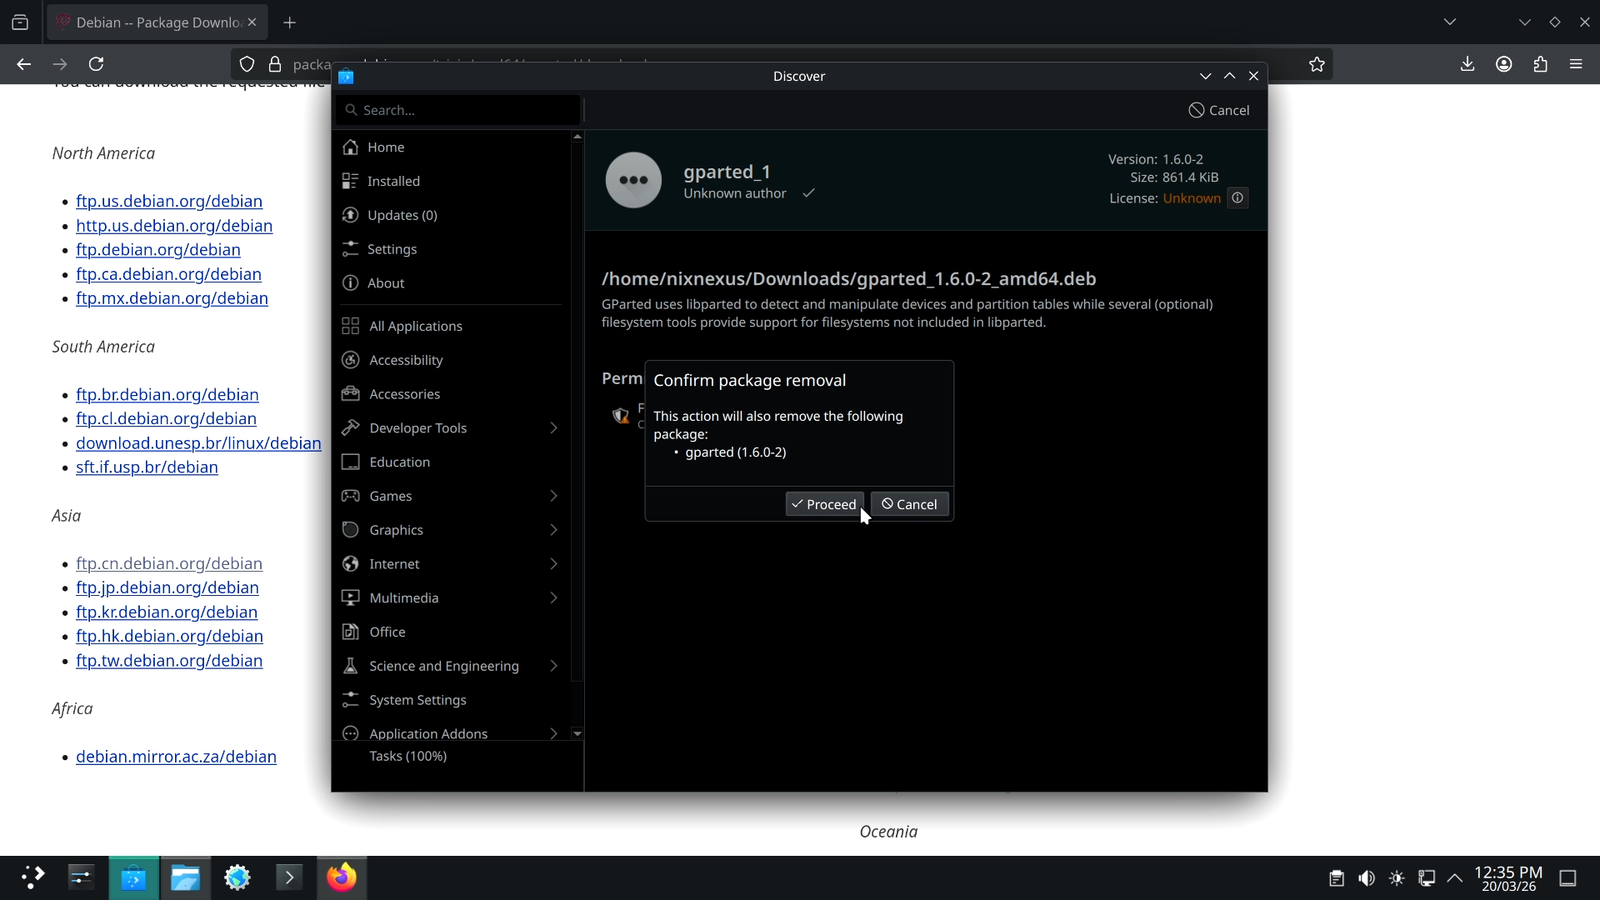Click the Developer Tools wrench icon
This screenshot has width=1600, height=900.
[x=350, y=428]
